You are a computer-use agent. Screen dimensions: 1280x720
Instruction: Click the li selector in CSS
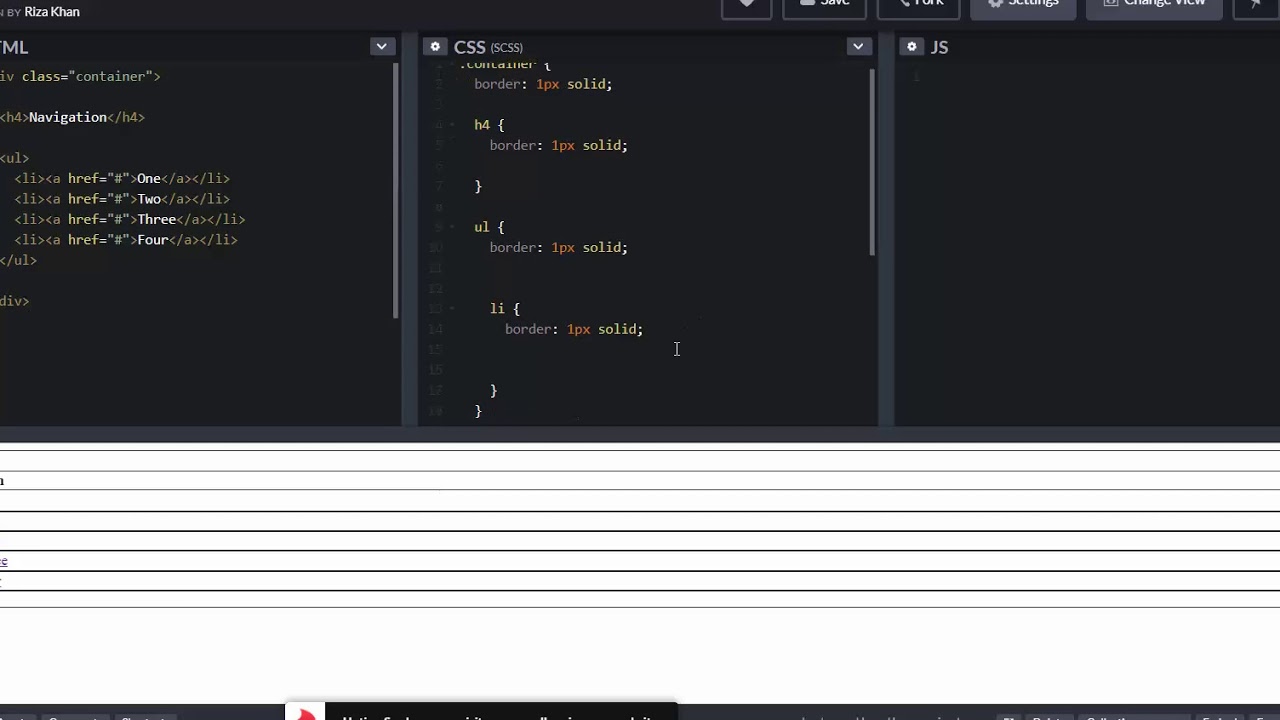pos(497,309)
